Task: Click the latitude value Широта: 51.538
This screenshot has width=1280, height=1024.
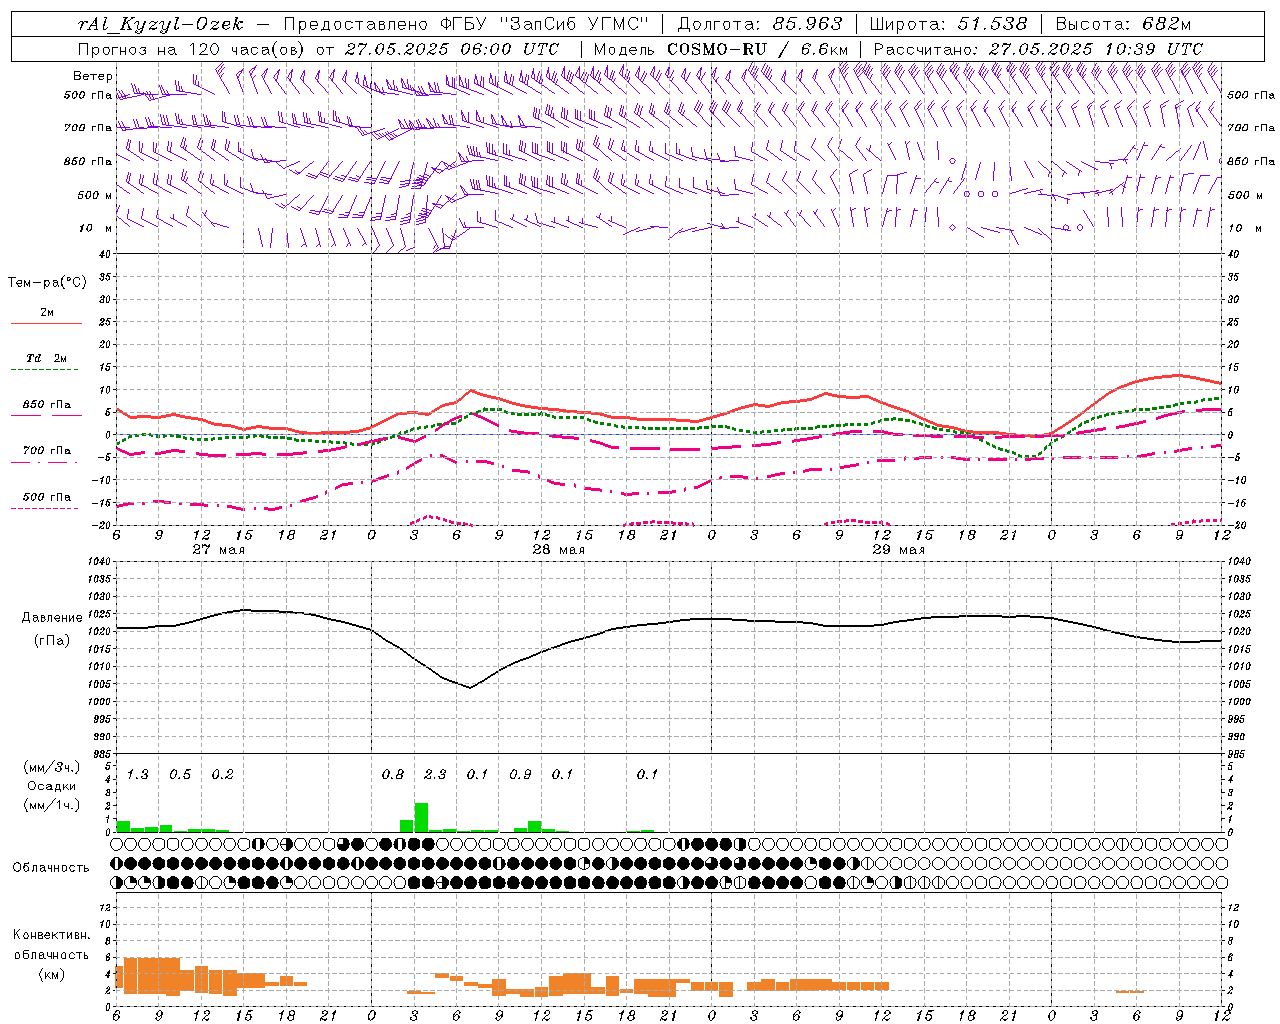Action: click(948, 24)
